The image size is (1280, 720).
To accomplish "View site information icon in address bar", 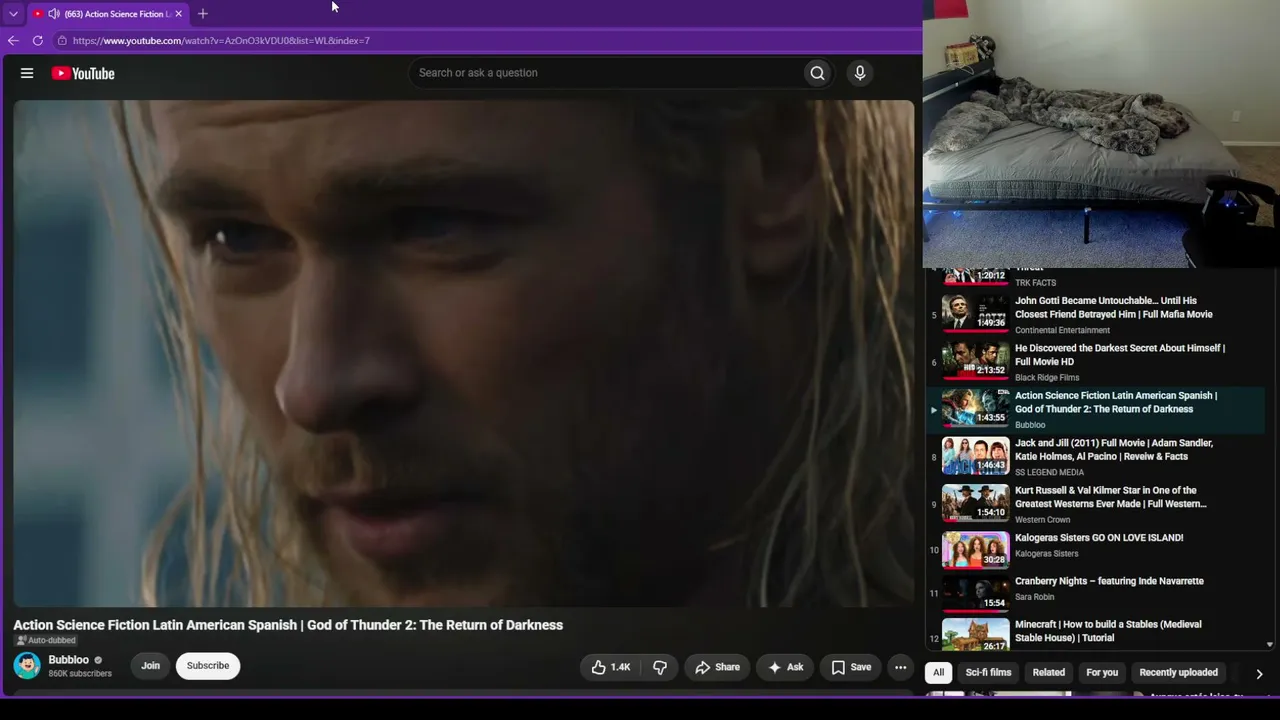I will click(x=62, y=41).
